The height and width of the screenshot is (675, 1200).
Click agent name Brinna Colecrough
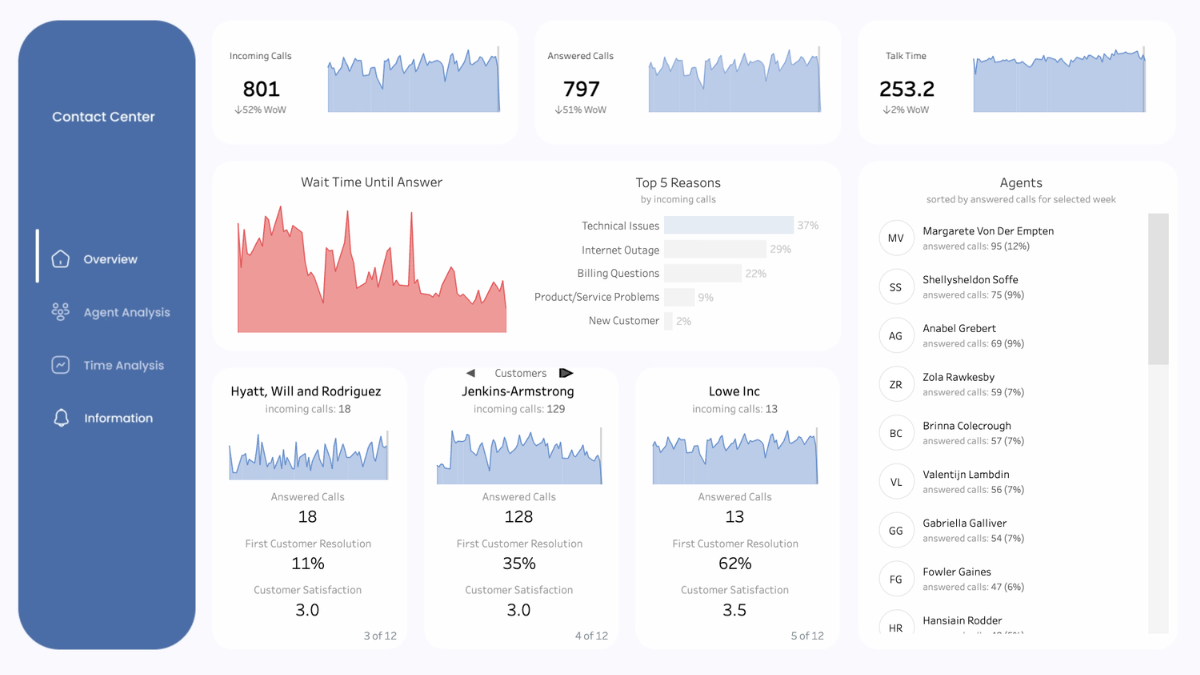pyautogui.click(x=967, y=426)
